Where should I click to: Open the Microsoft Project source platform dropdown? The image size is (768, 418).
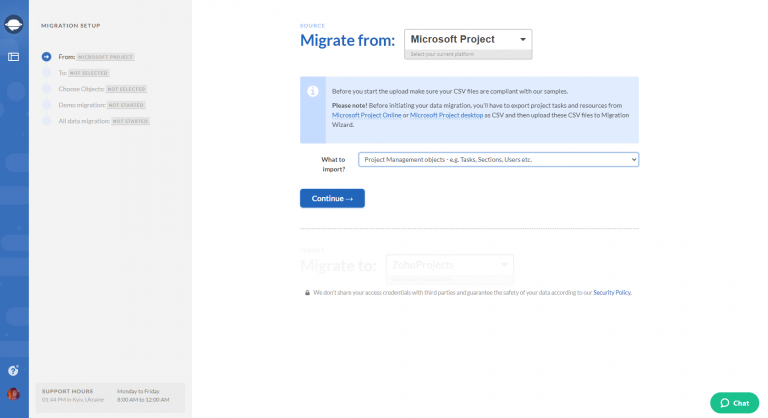pyautogui.click(x=467, y=40)
